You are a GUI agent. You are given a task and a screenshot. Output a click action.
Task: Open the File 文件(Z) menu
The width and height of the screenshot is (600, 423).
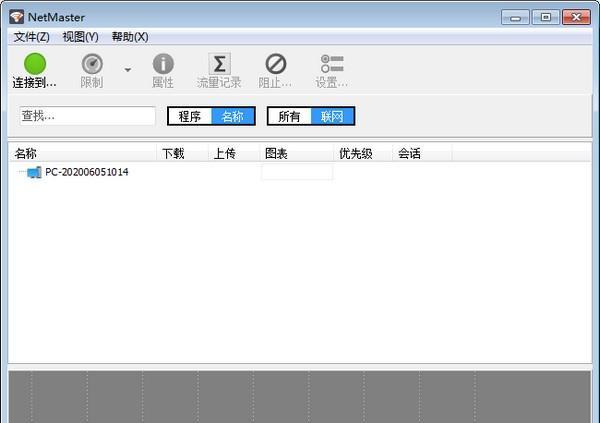(31, 37)
